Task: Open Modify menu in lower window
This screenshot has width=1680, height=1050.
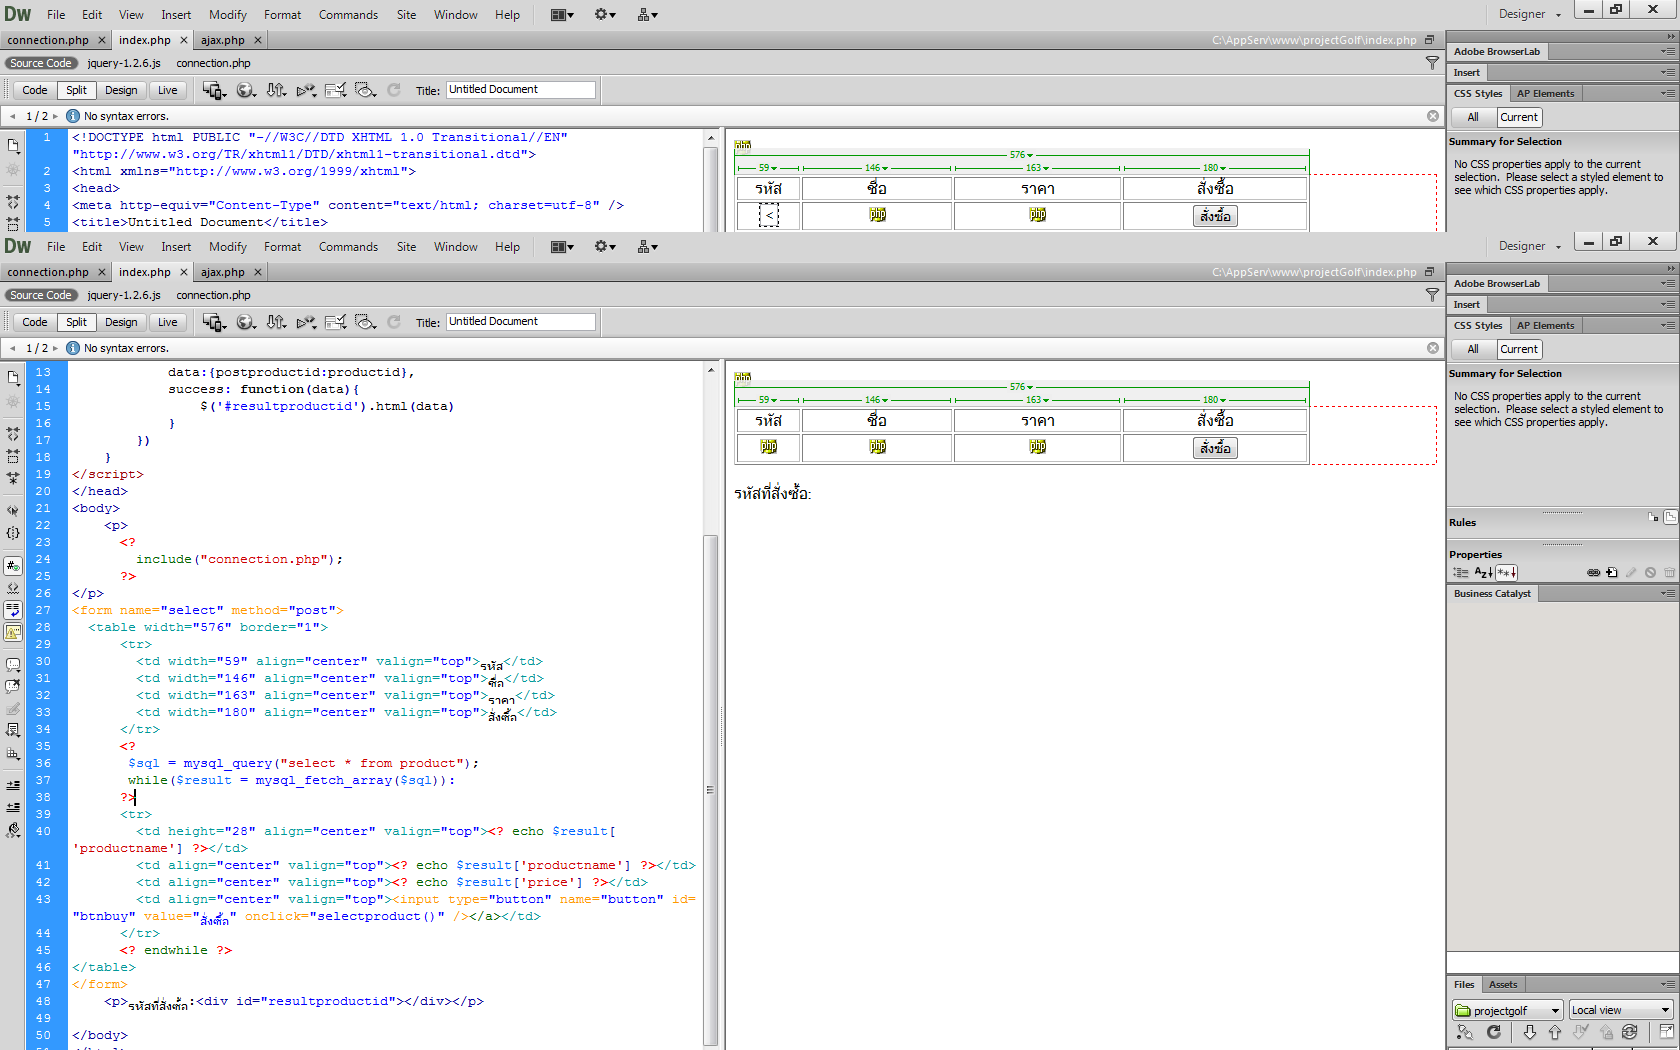Action: point(228,247)
